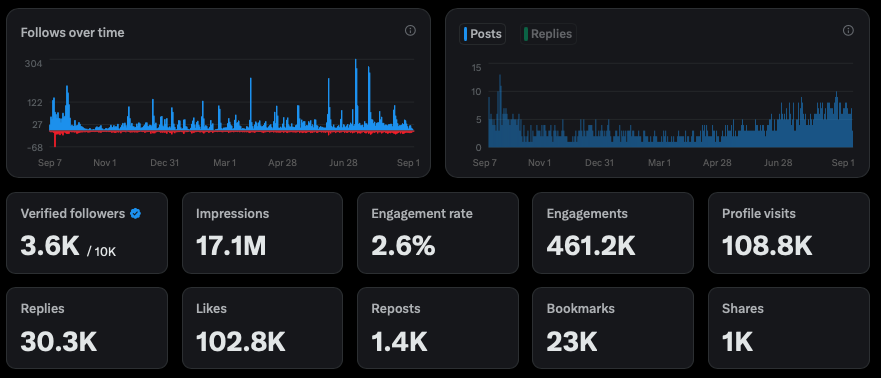Click the Follows over time title
This screenshot has width=881, height=378.
point(72,33)
